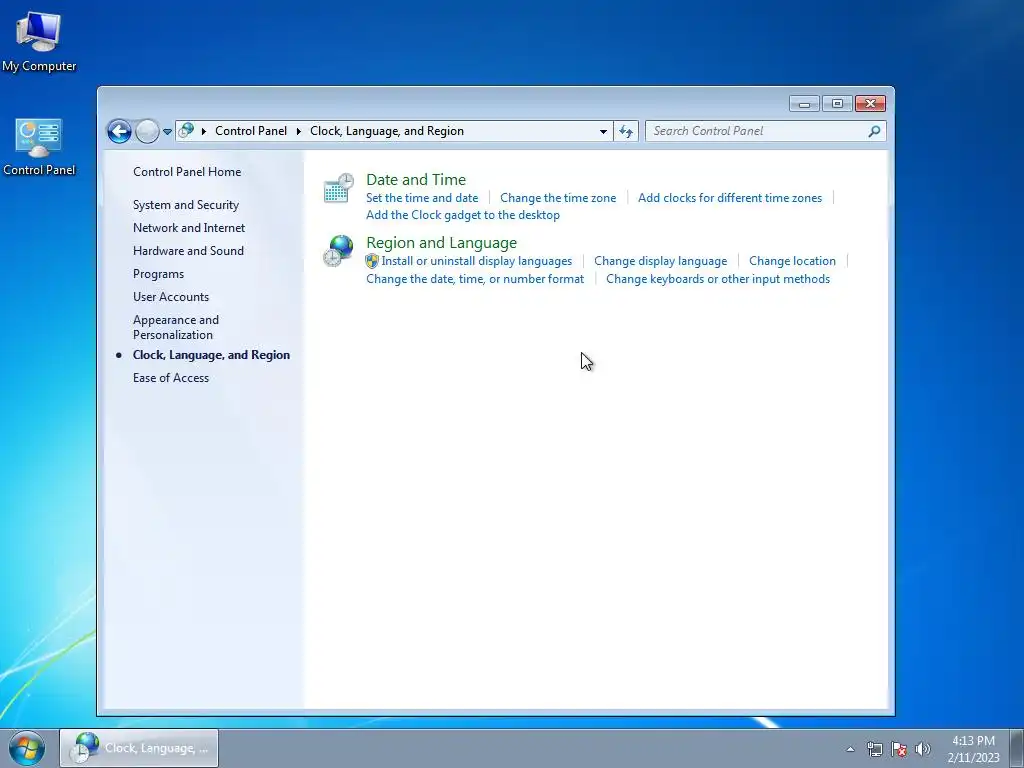Open the Region and Language heading
This screenshot has height=768, width=1024.
441,243
